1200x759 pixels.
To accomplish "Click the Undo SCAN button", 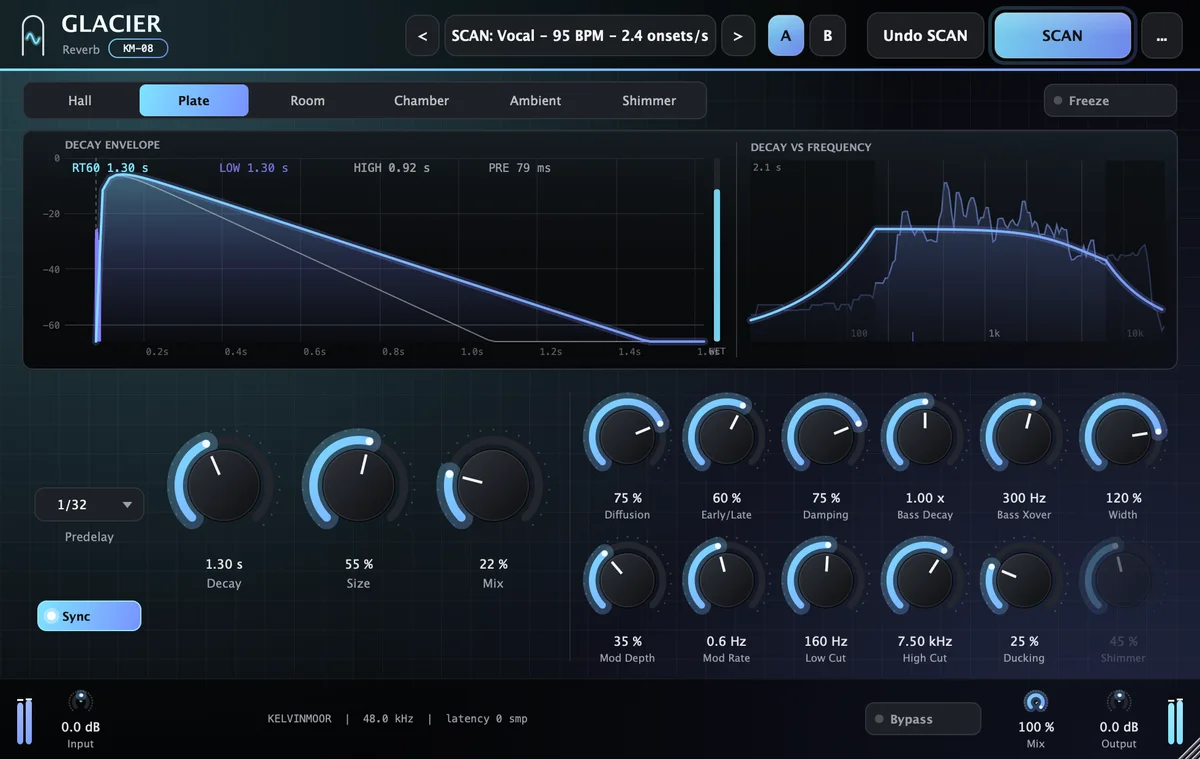I will 925,36.
